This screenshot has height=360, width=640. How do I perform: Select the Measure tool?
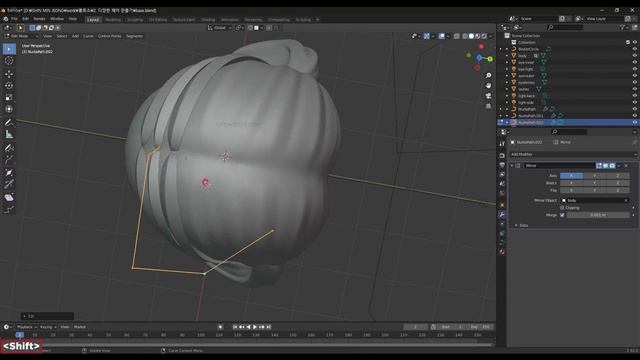(9, 134)
